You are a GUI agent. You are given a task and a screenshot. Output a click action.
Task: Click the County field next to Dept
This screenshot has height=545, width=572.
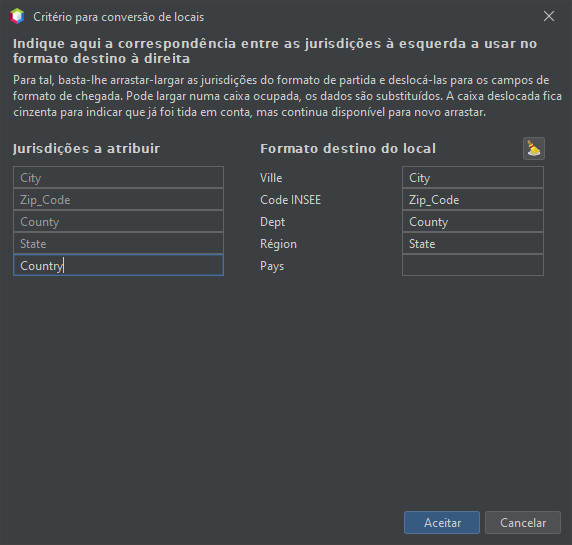pos(473,221)
